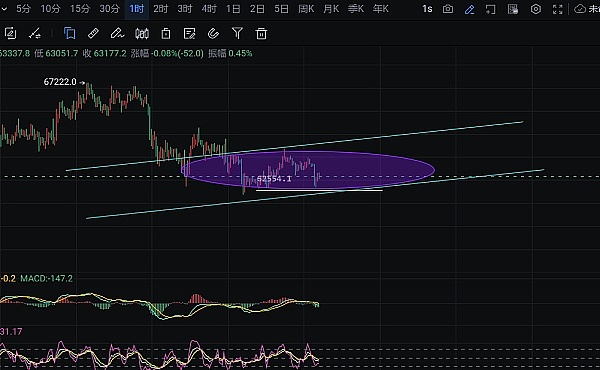
Task: Click the 62554.1 price label
Action: pos(274,179)
